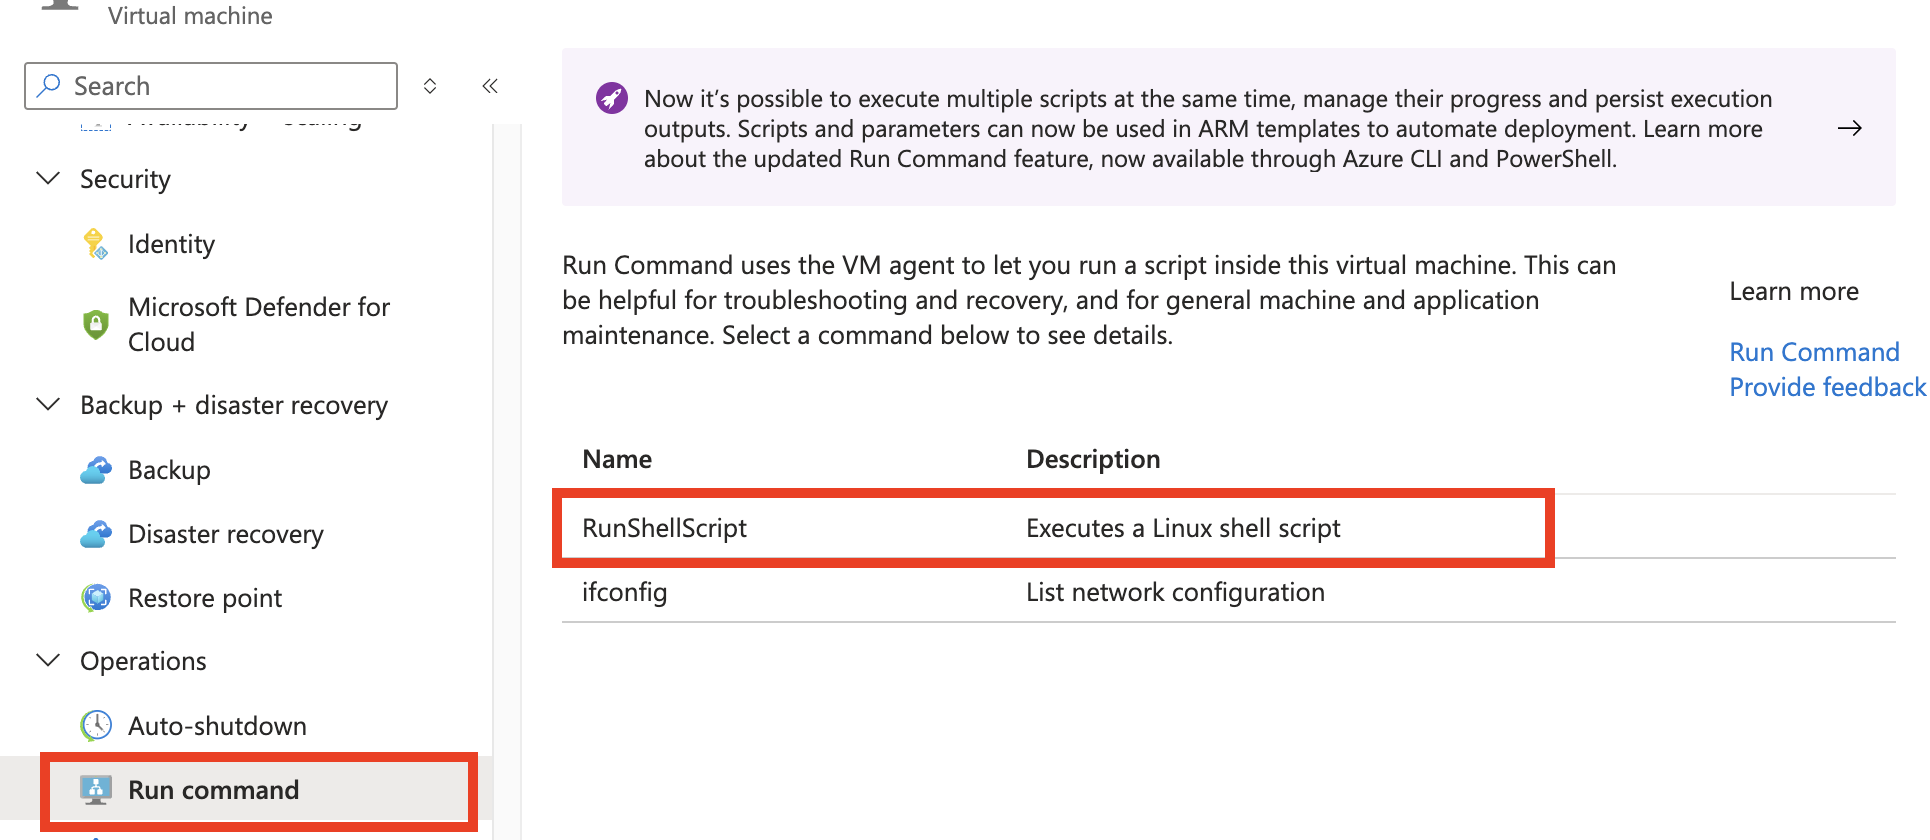Click the Identity key icon
The image size is (1930, 840).
tap(95, 244)
